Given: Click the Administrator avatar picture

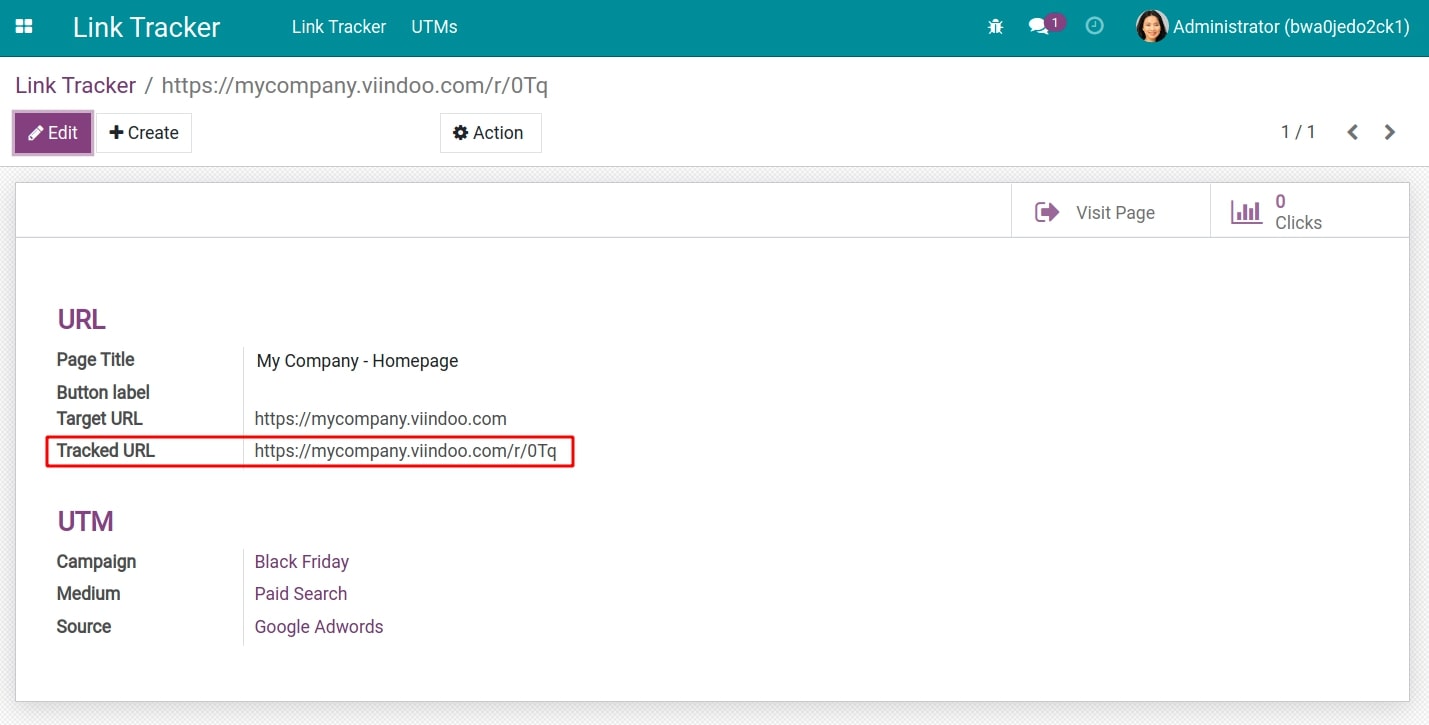Looking at the screenshot, I should click(1152, 27).
